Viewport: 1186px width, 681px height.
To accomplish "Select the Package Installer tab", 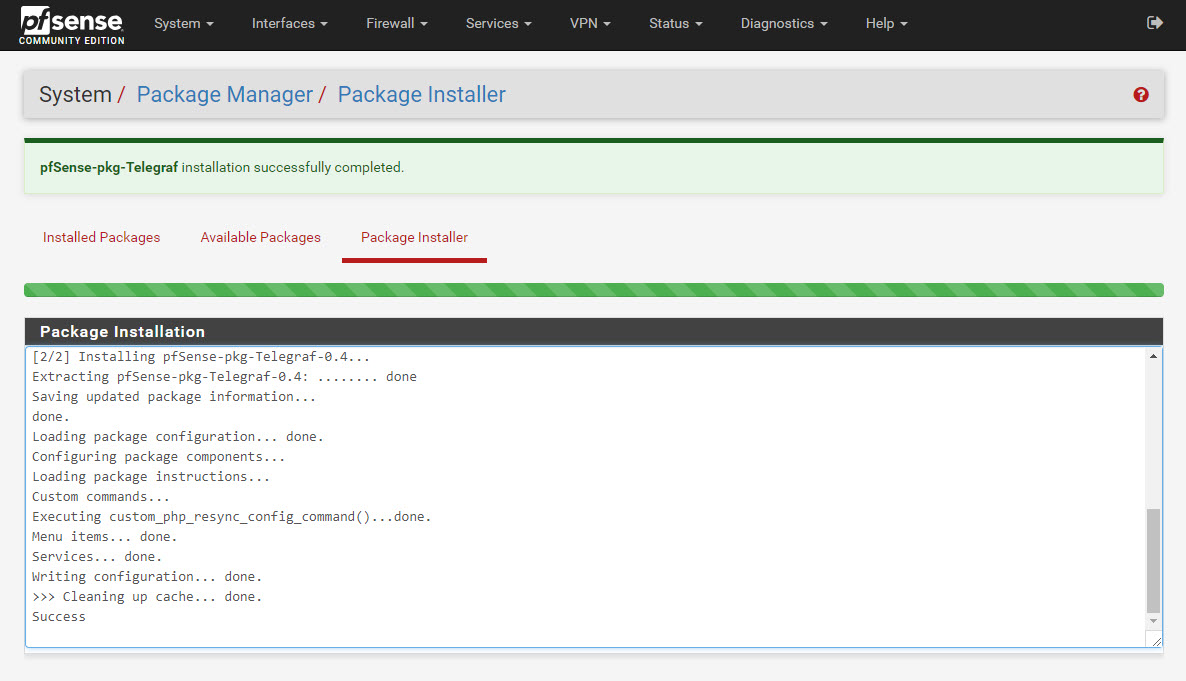I will coord(414,238).
